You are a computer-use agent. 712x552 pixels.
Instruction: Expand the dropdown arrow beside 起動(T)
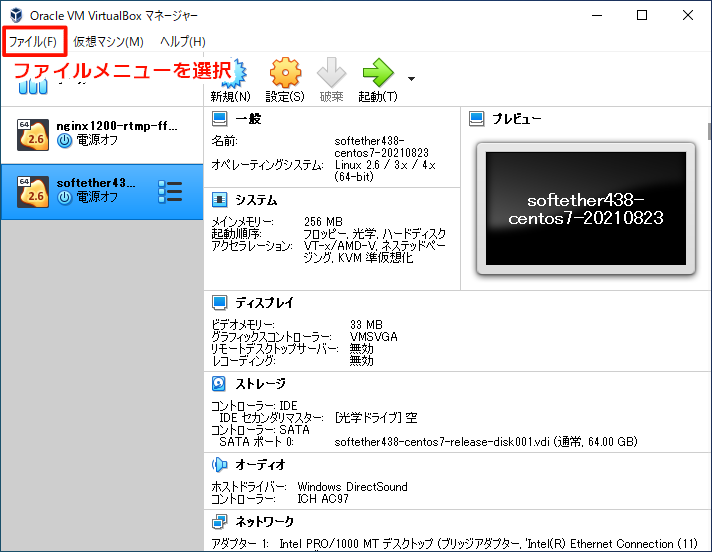coord(411,79)
